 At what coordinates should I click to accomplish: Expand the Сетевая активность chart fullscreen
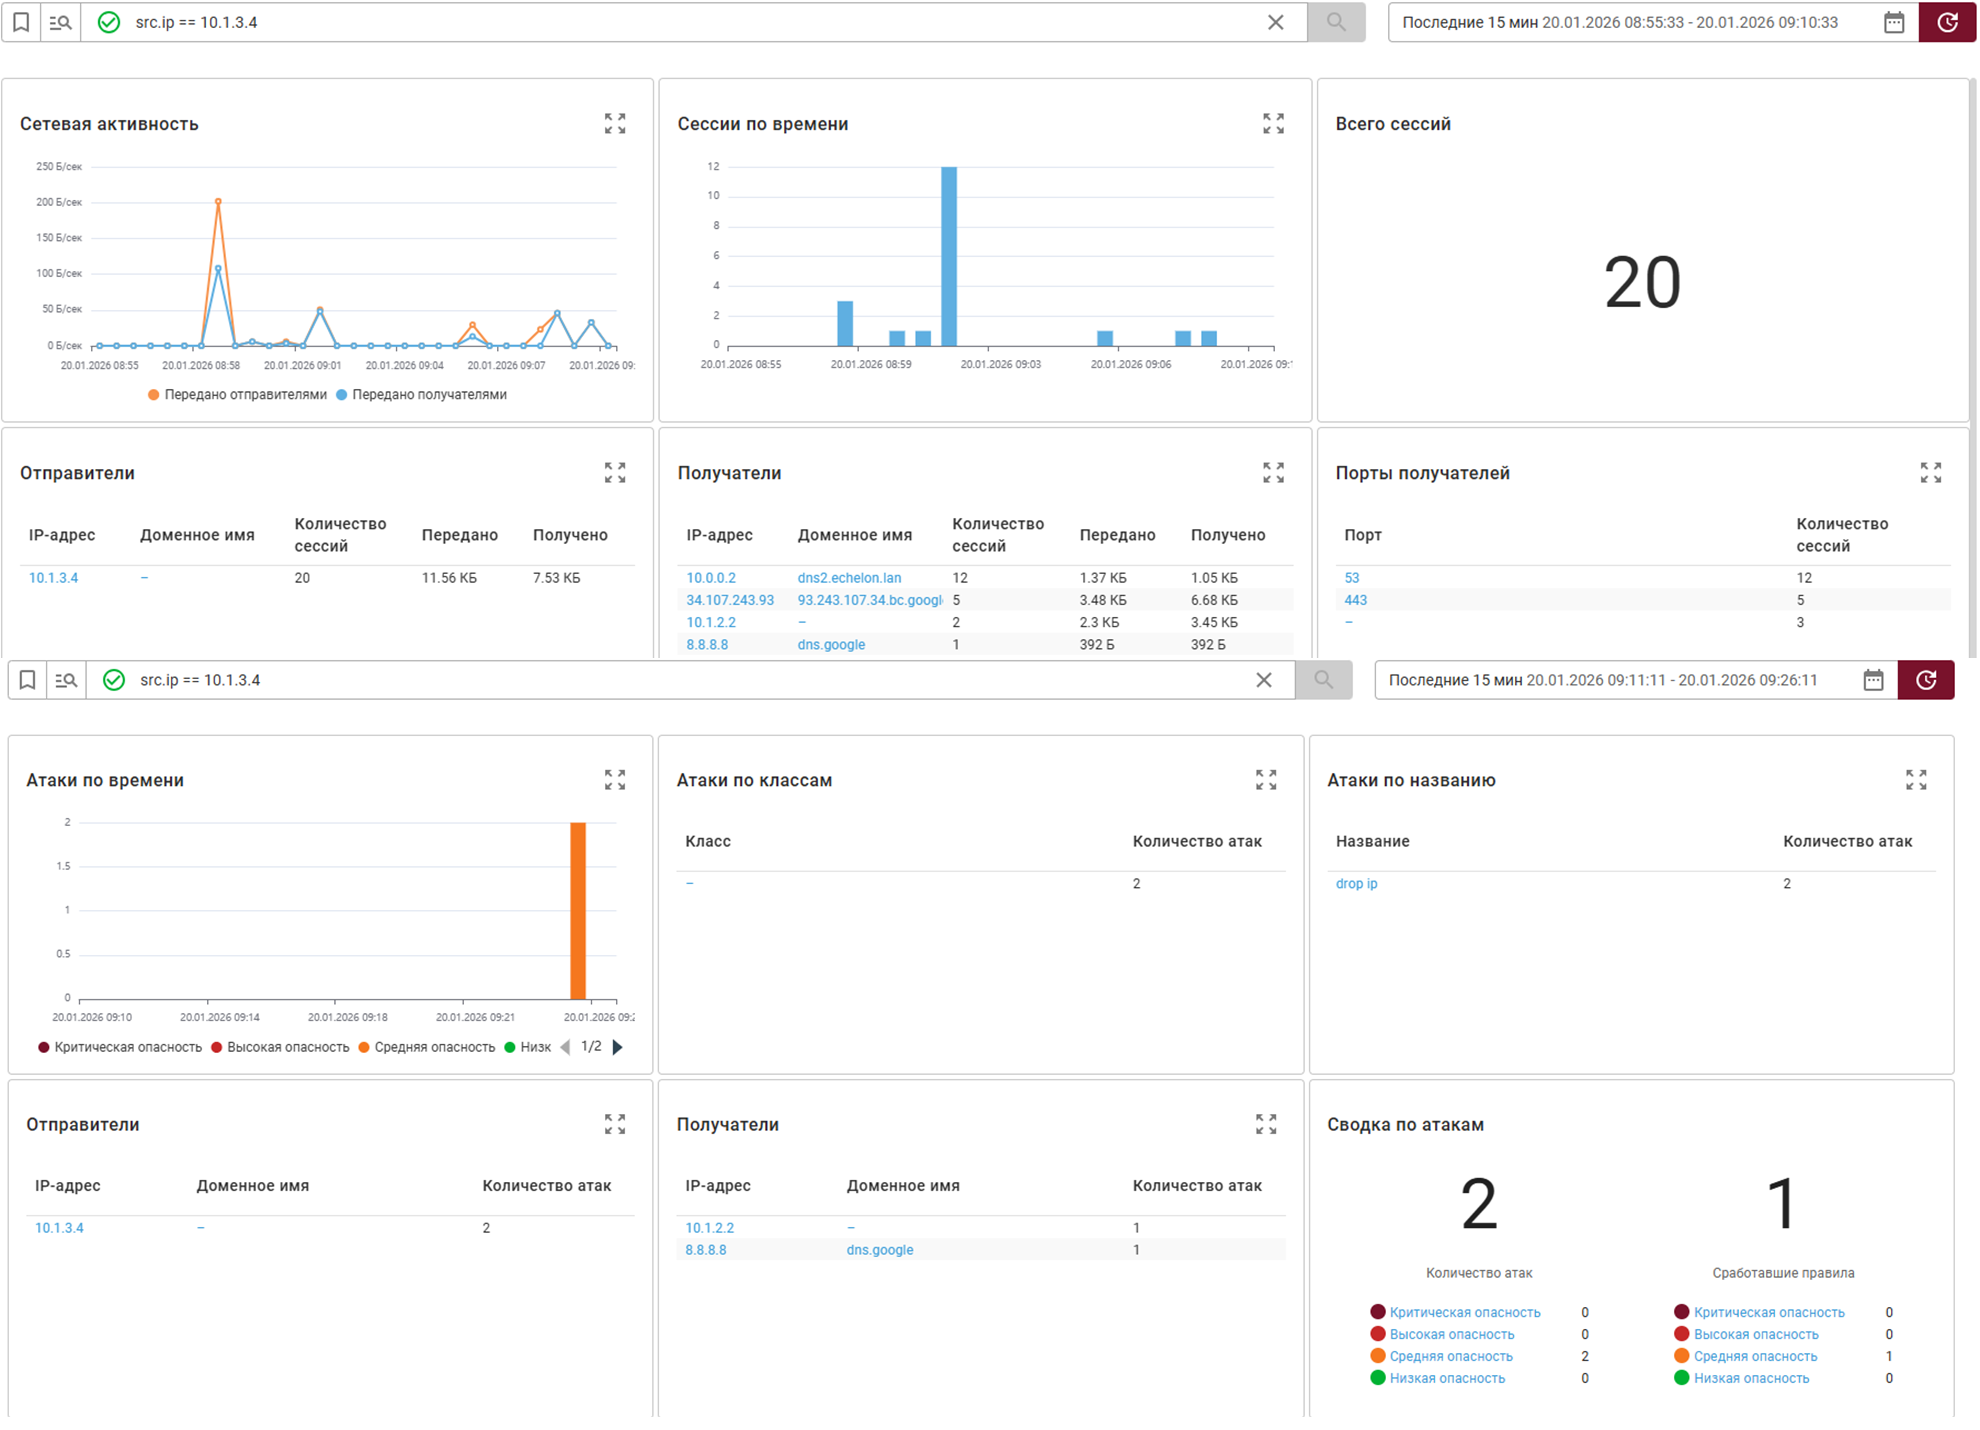tap(615, 123)
